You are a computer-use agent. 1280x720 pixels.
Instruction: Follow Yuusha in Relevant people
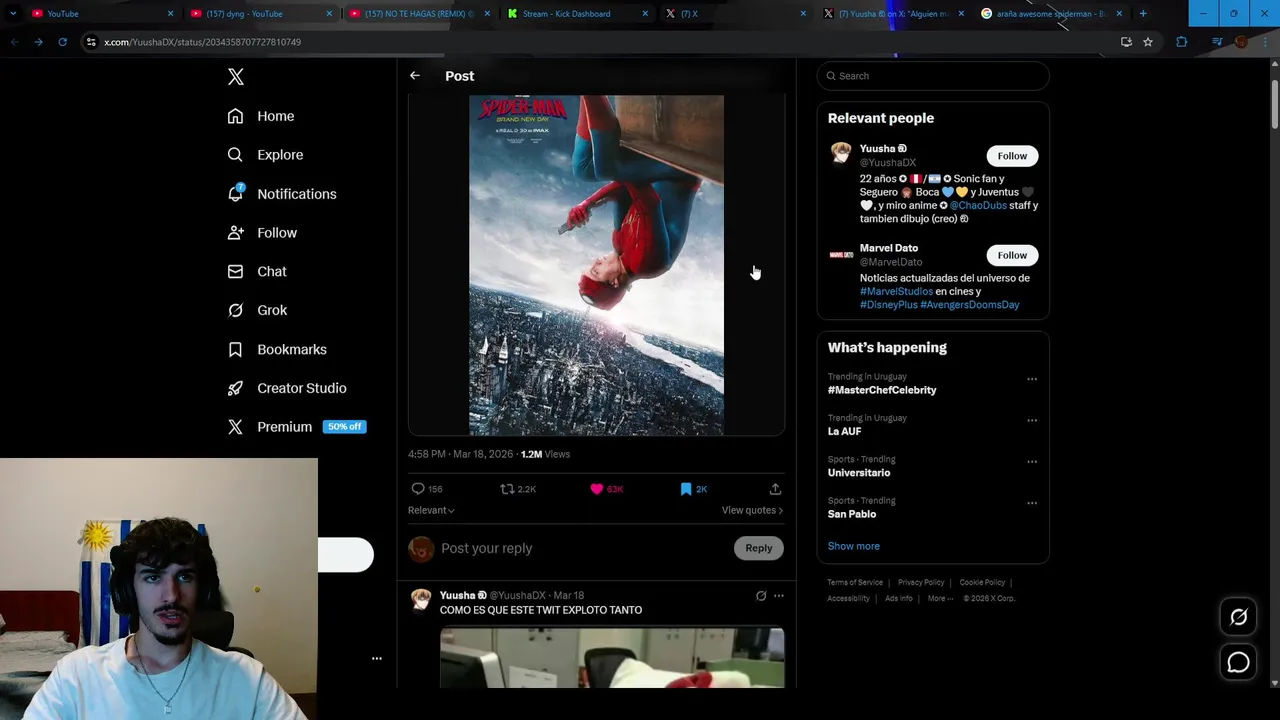(1012, 156)
